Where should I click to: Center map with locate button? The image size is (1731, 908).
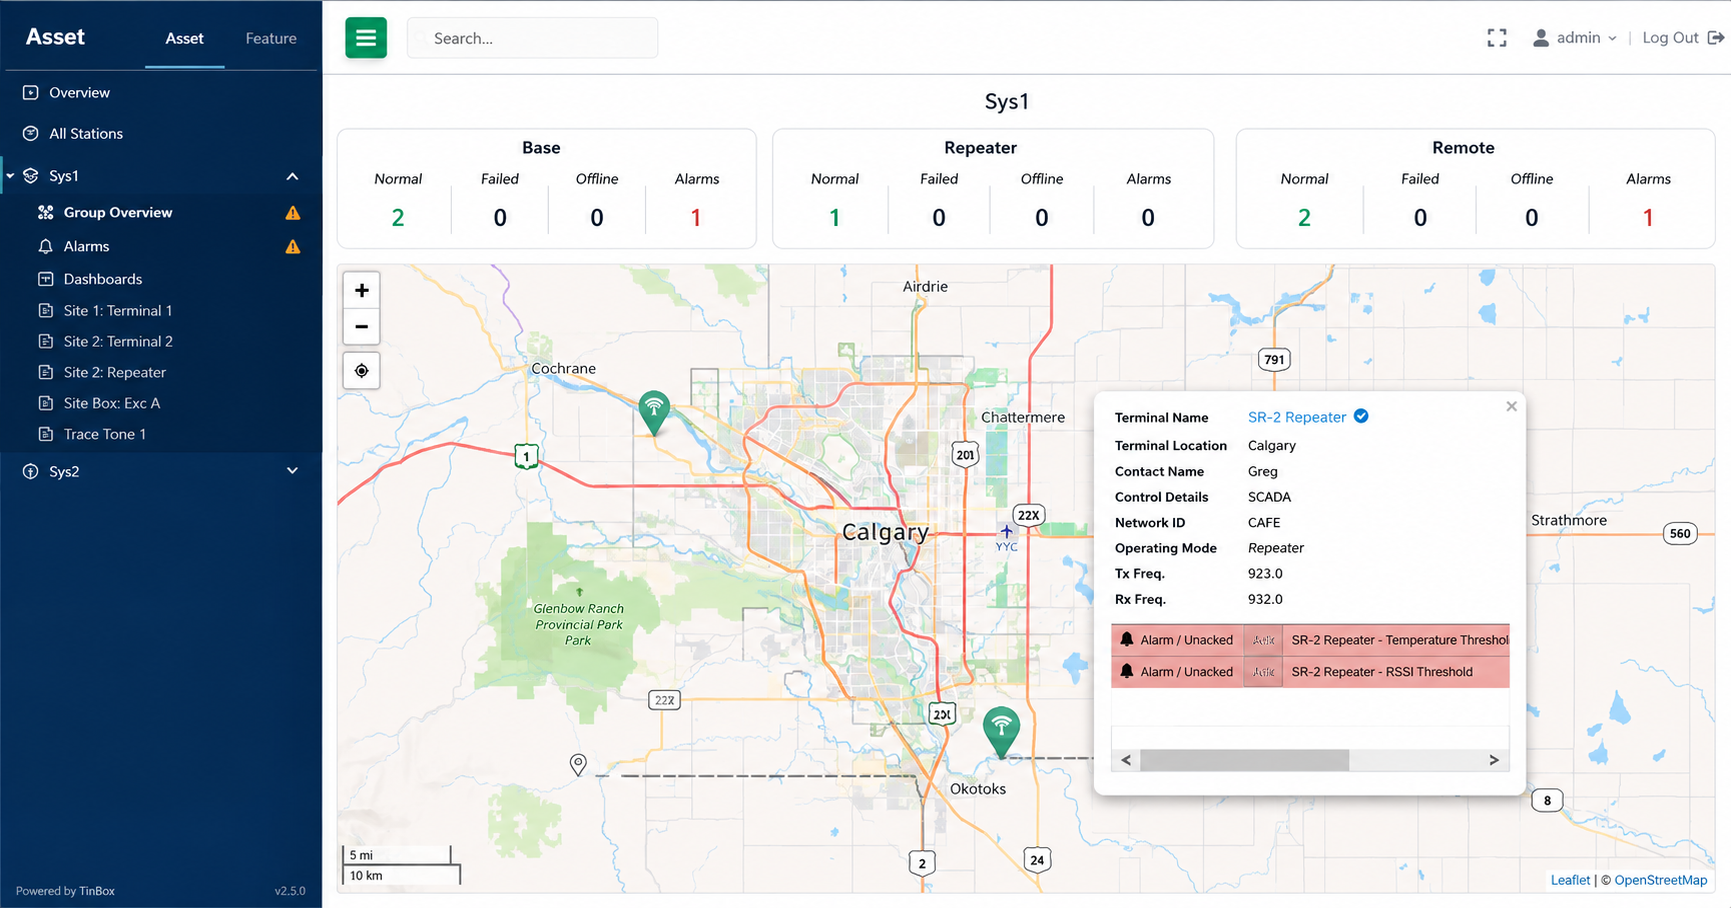coord(362,371)
